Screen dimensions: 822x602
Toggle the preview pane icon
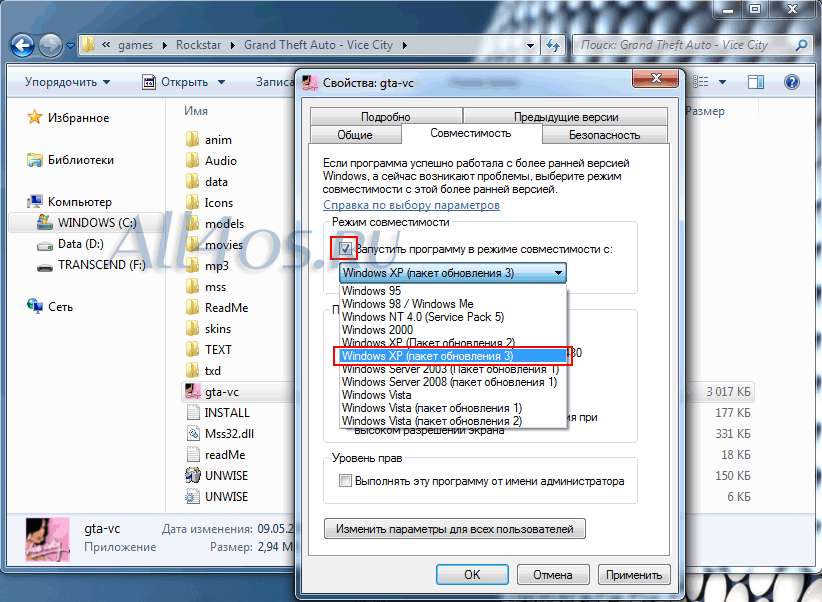[756, 82]
